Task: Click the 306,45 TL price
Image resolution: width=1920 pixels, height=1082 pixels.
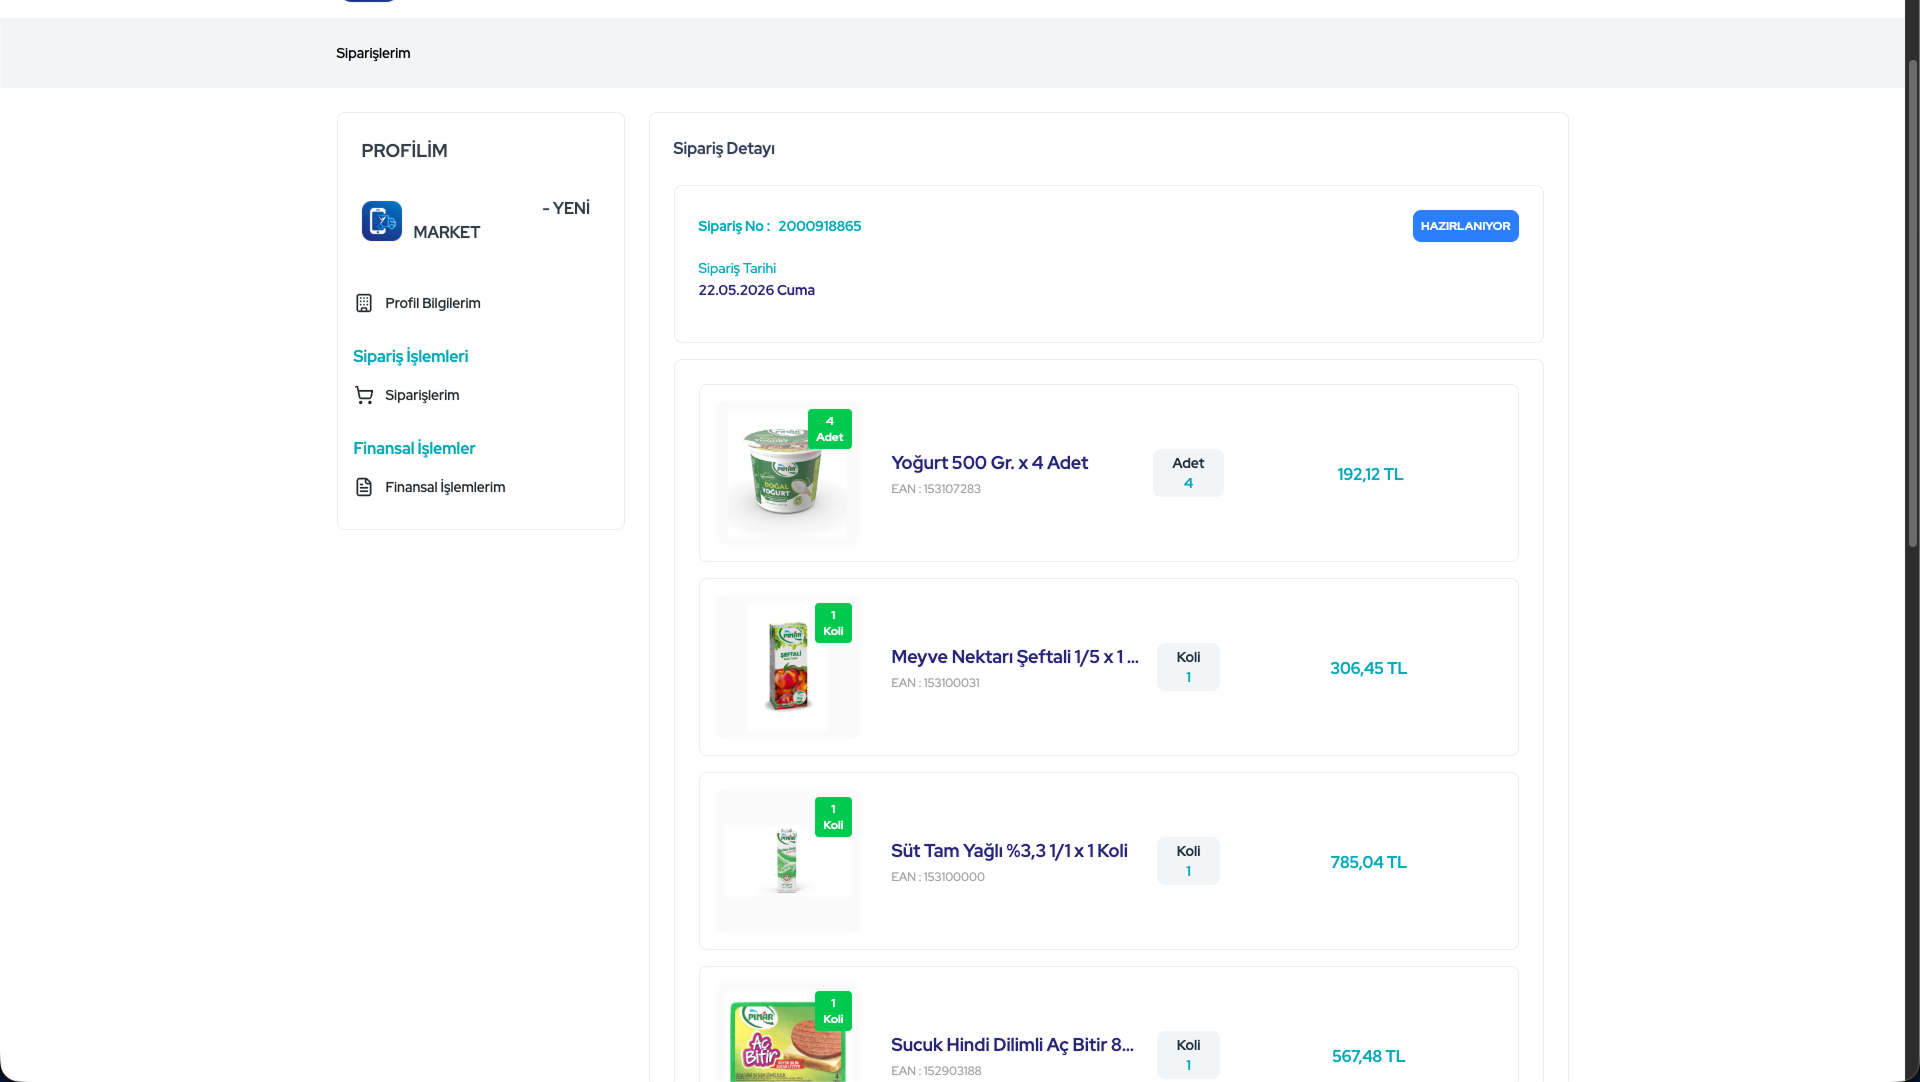Action: click(1368, 668)
